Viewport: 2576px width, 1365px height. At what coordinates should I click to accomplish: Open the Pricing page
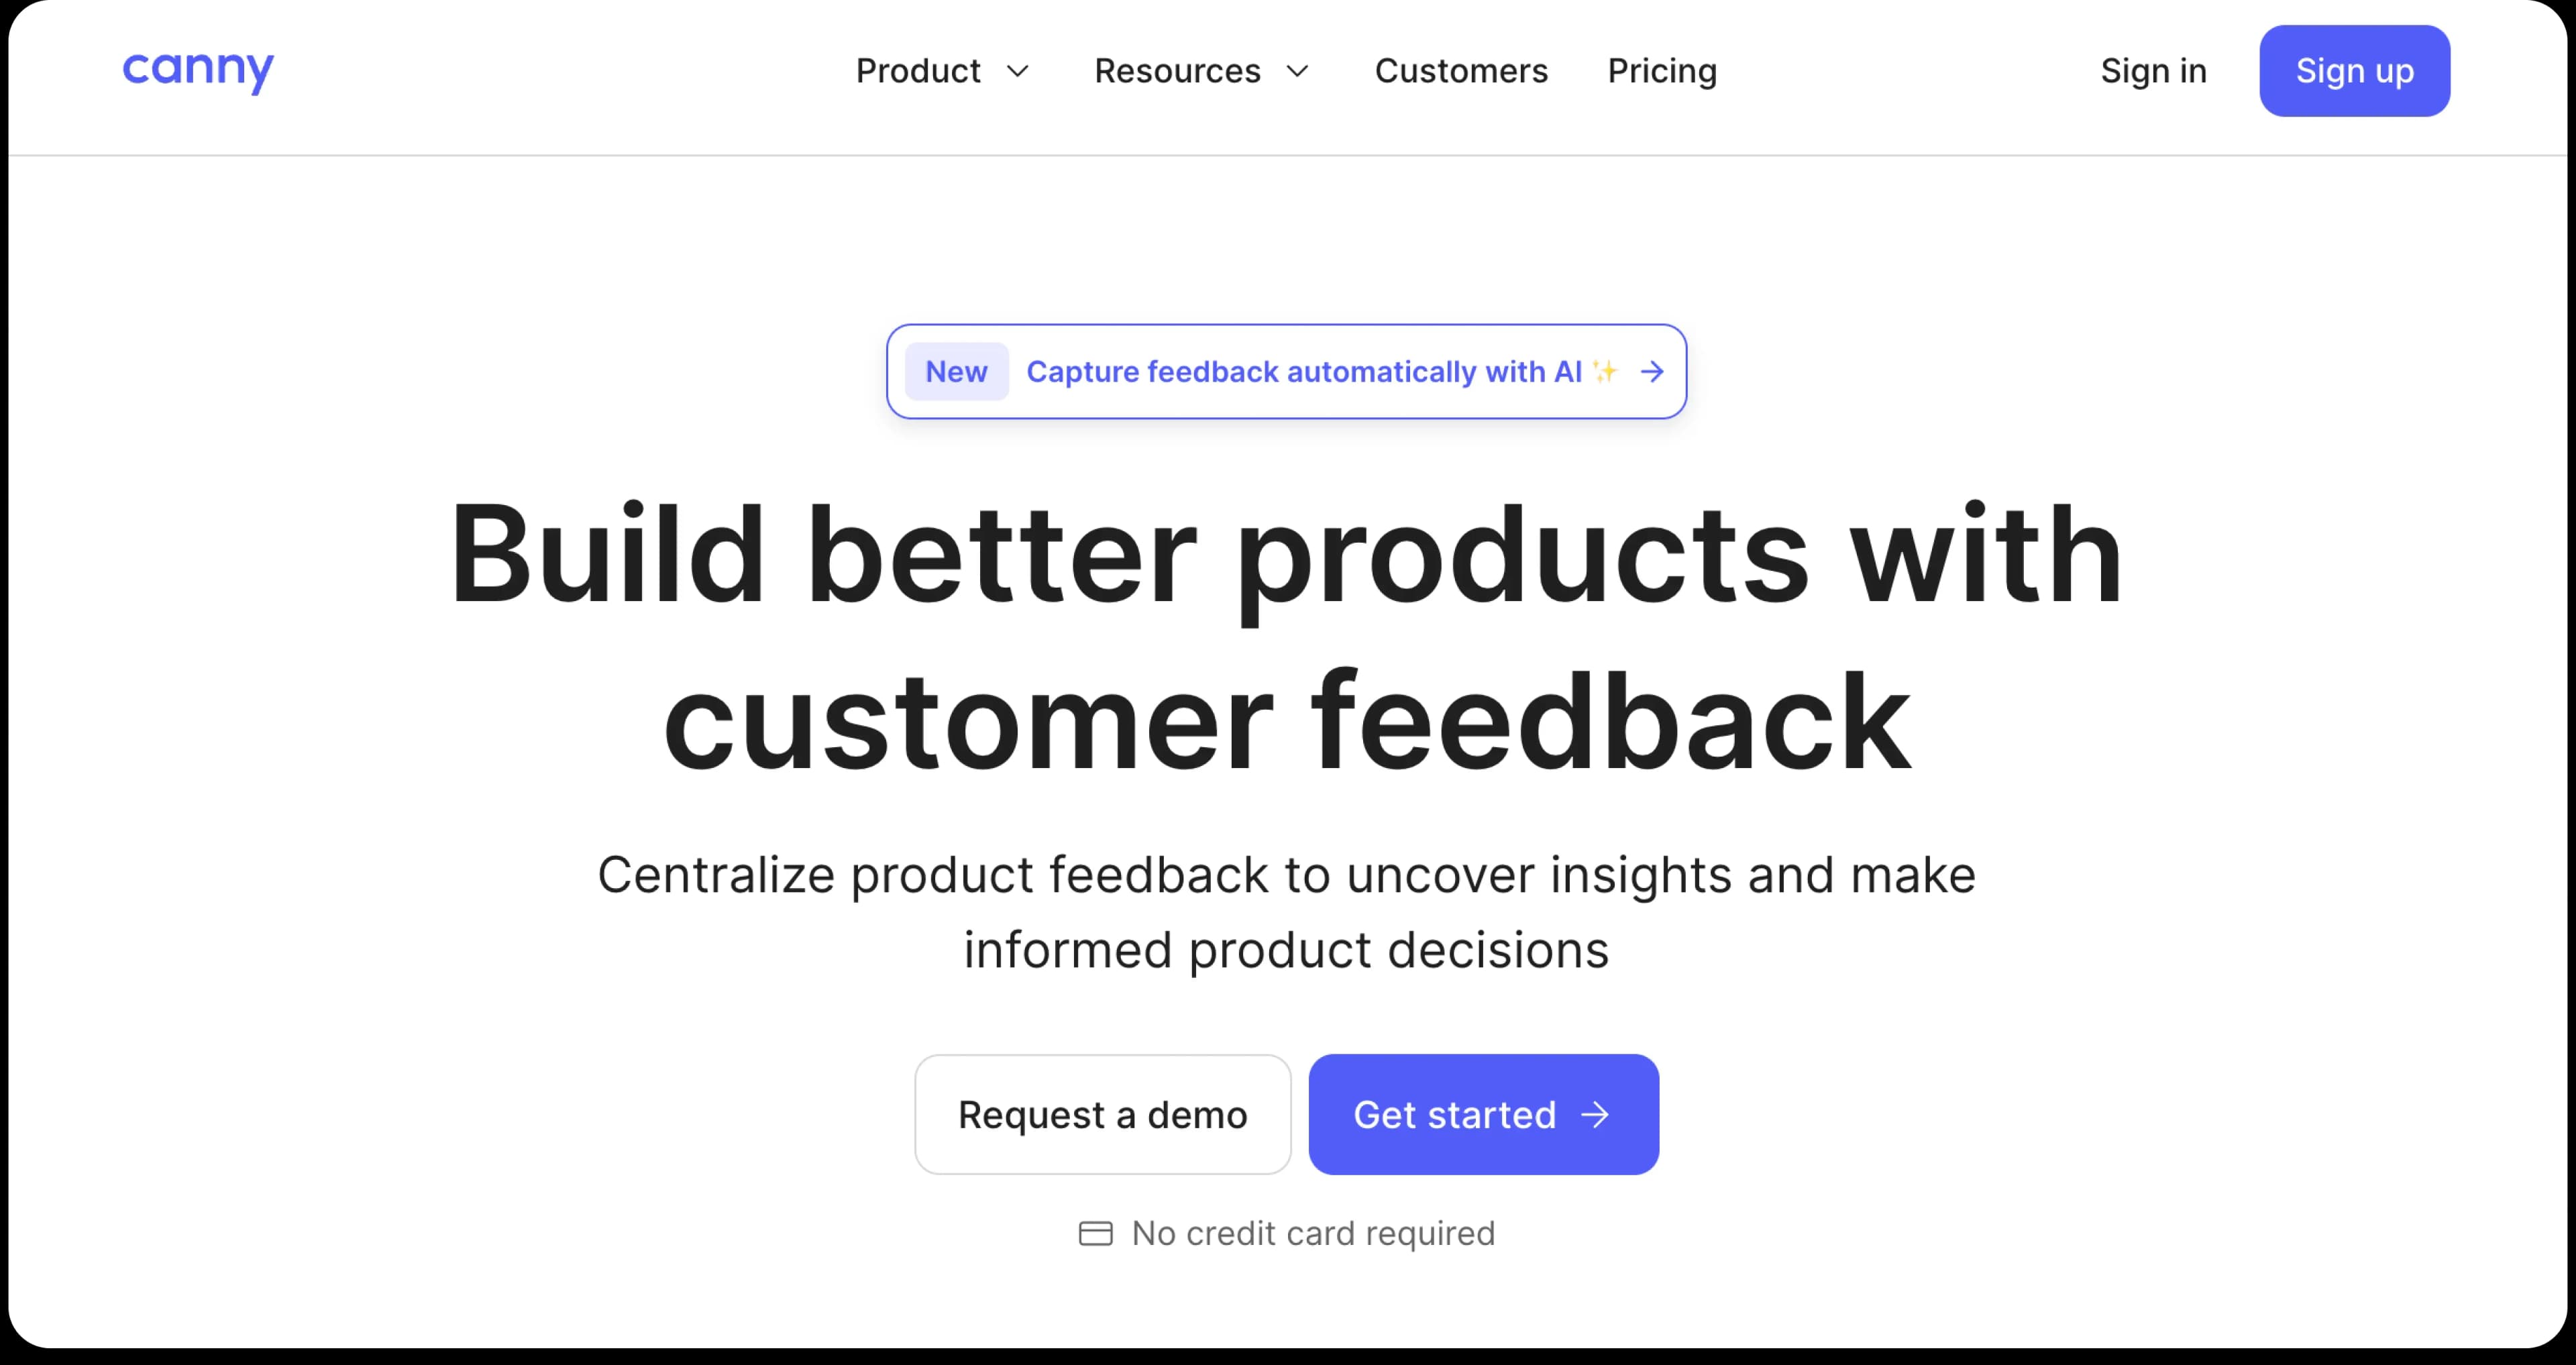[x=1662, y=71]
